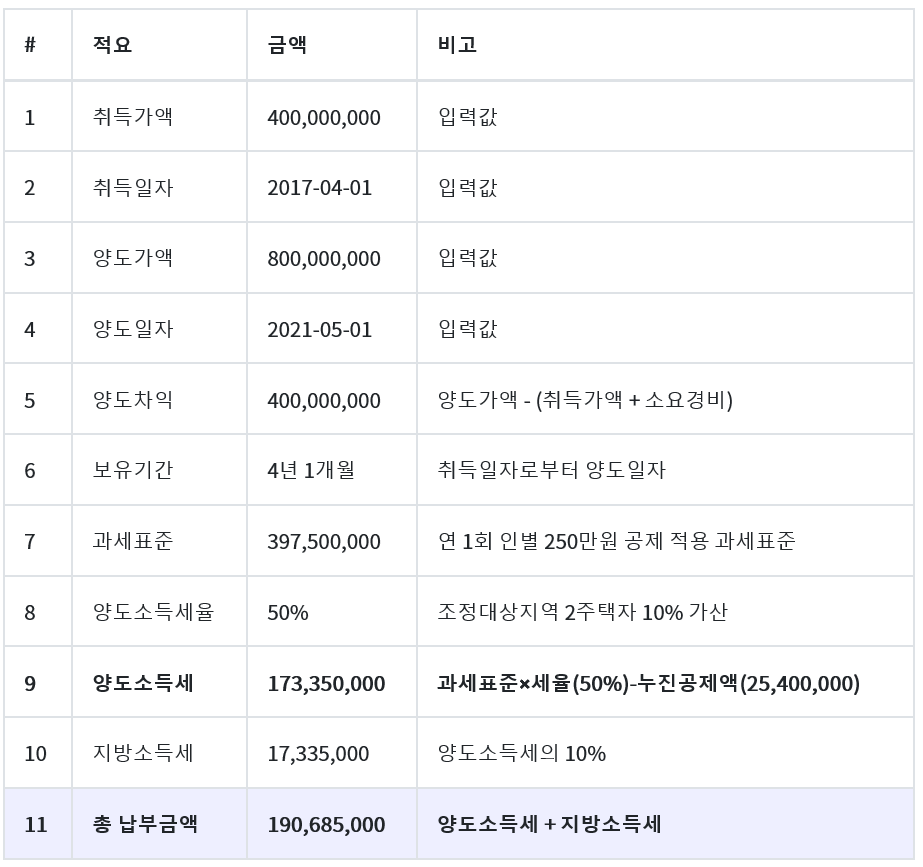Click the 적요 column header

112,46
